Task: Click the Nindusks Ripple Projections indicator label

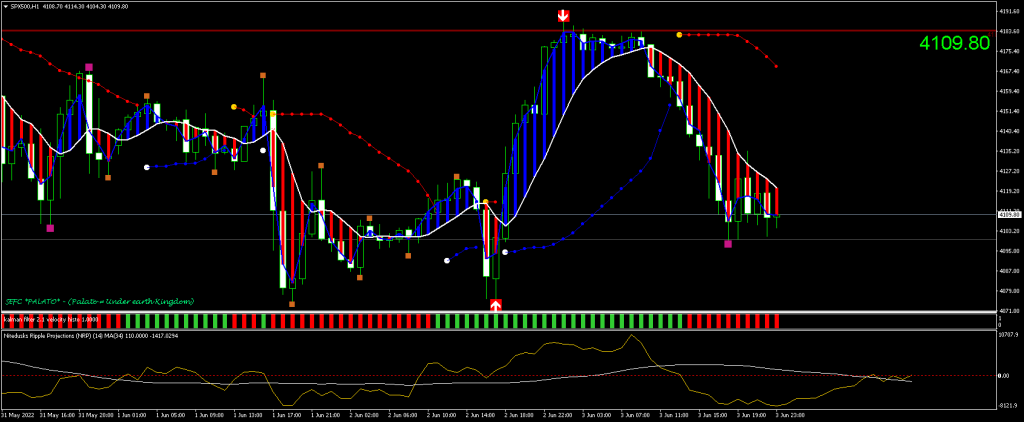Action: pos(70,337)
